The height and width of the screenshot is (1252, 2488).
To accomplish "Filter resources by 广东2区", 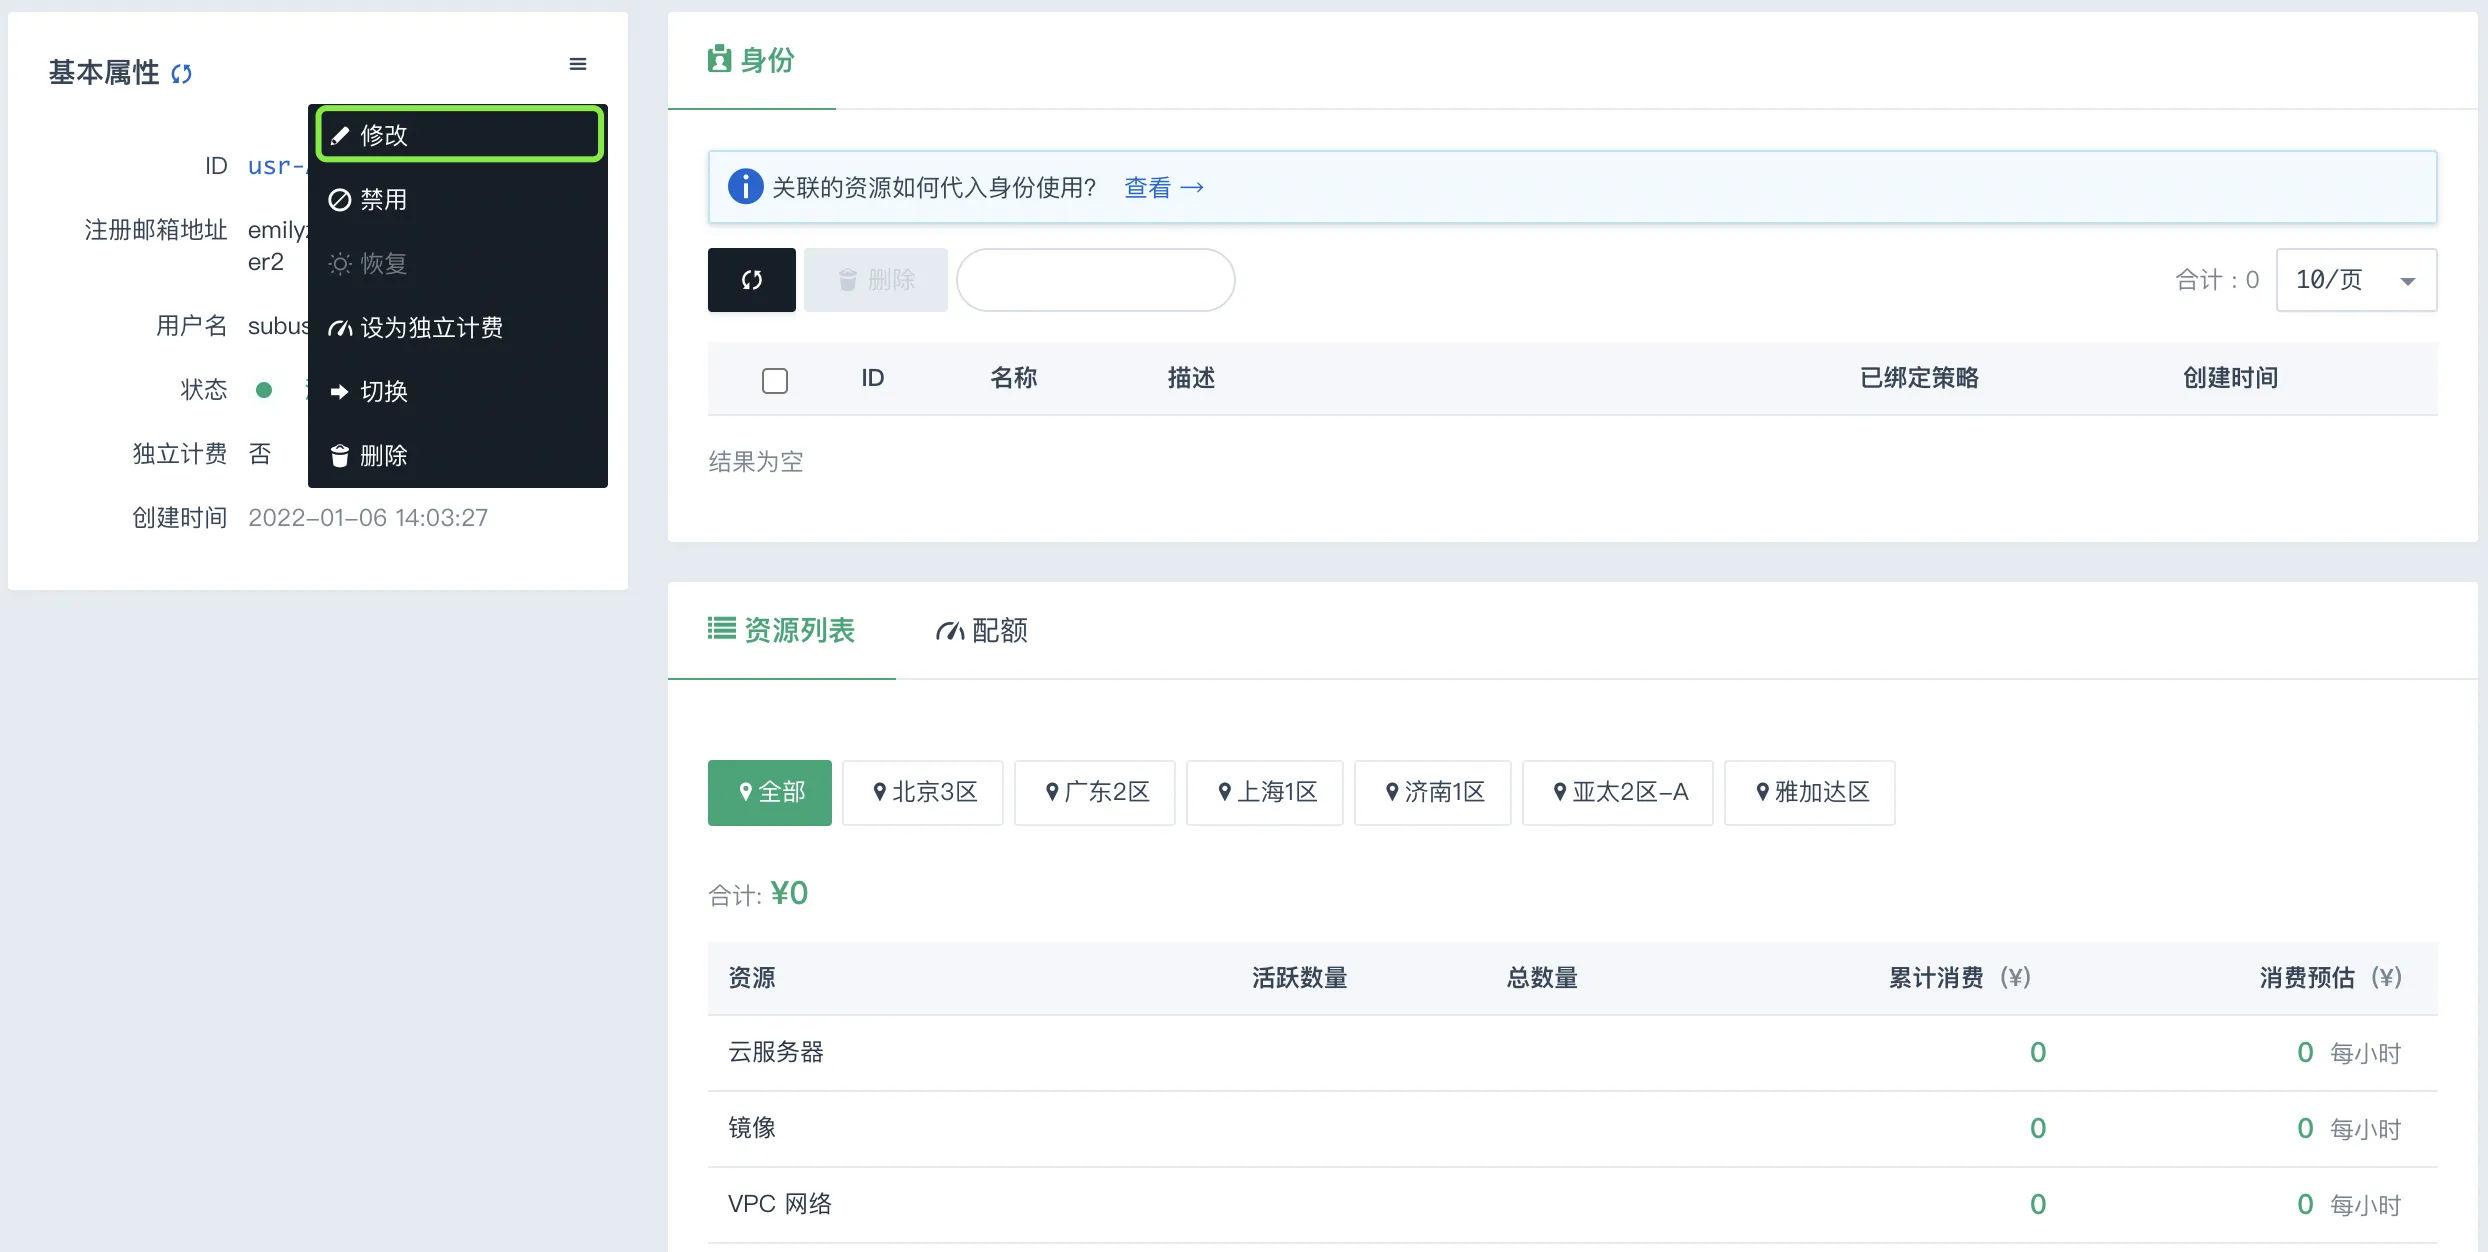I will click(x=1095, y=792).
